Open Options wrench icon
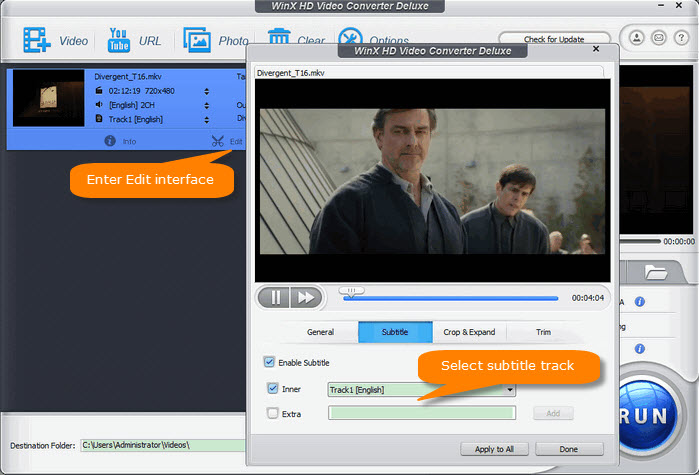This screenshot has height=475, width=699. [350, 36]
